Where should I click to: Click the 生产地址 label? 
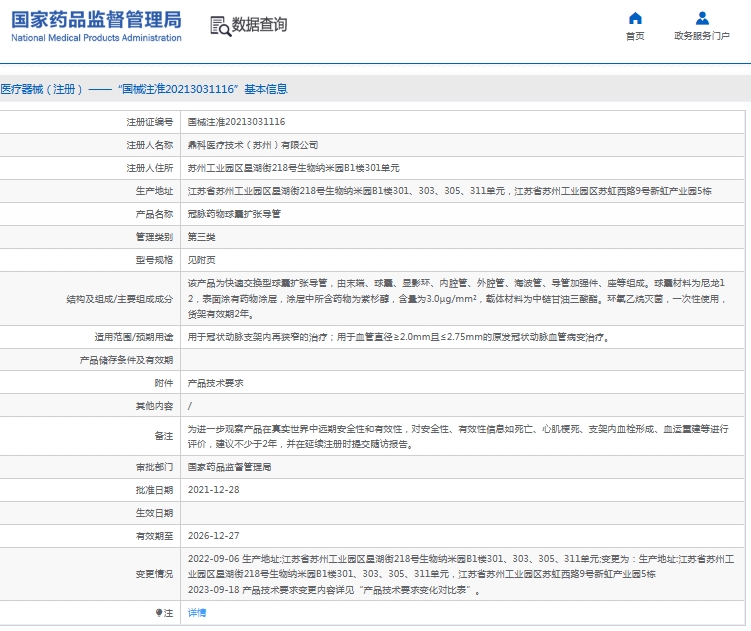click(x=154, y=191)
